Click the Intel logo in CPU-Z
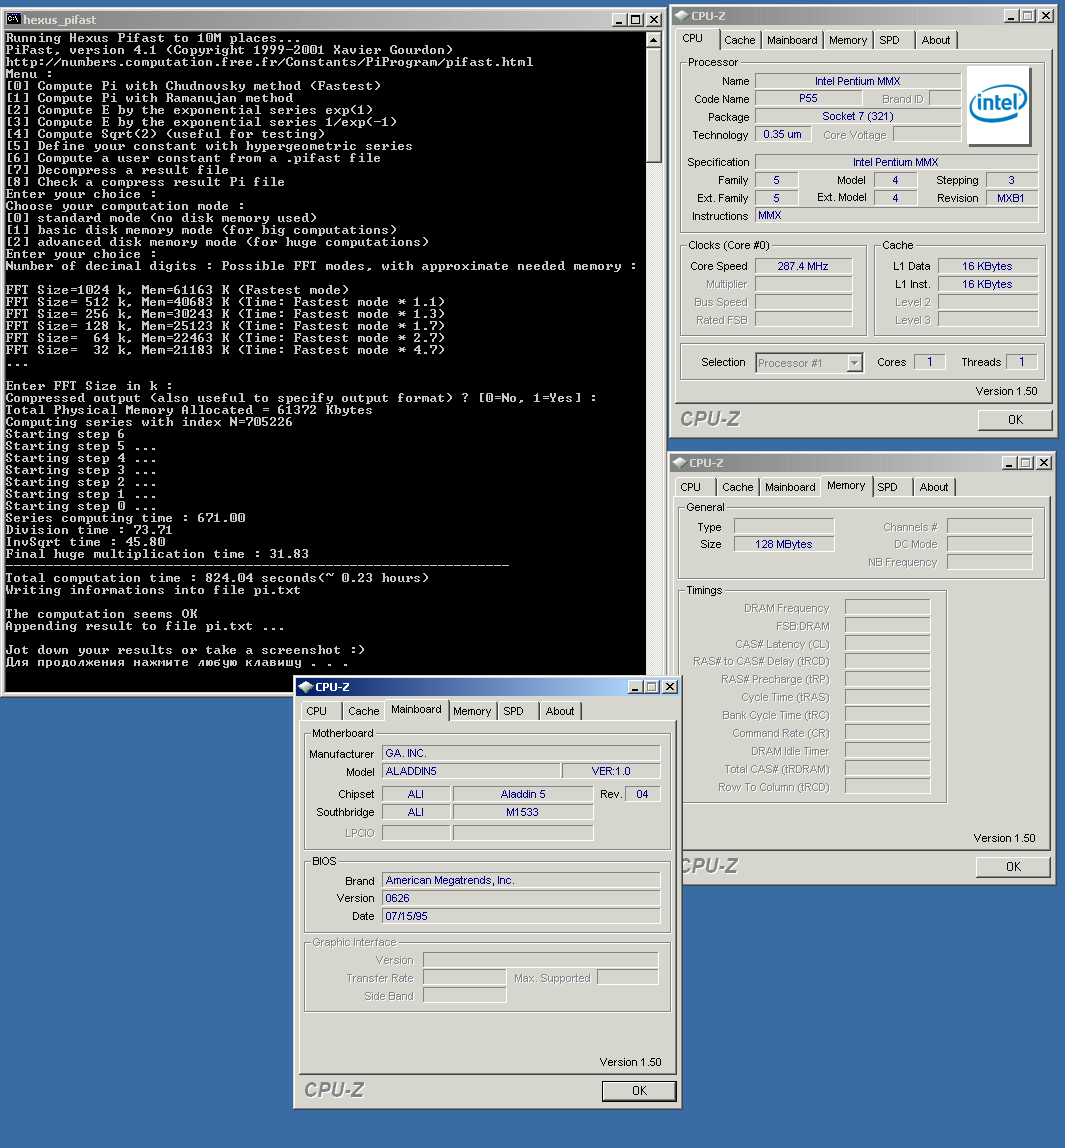The width and height of the screenshot is (1065, 1148). coord(998,105)
